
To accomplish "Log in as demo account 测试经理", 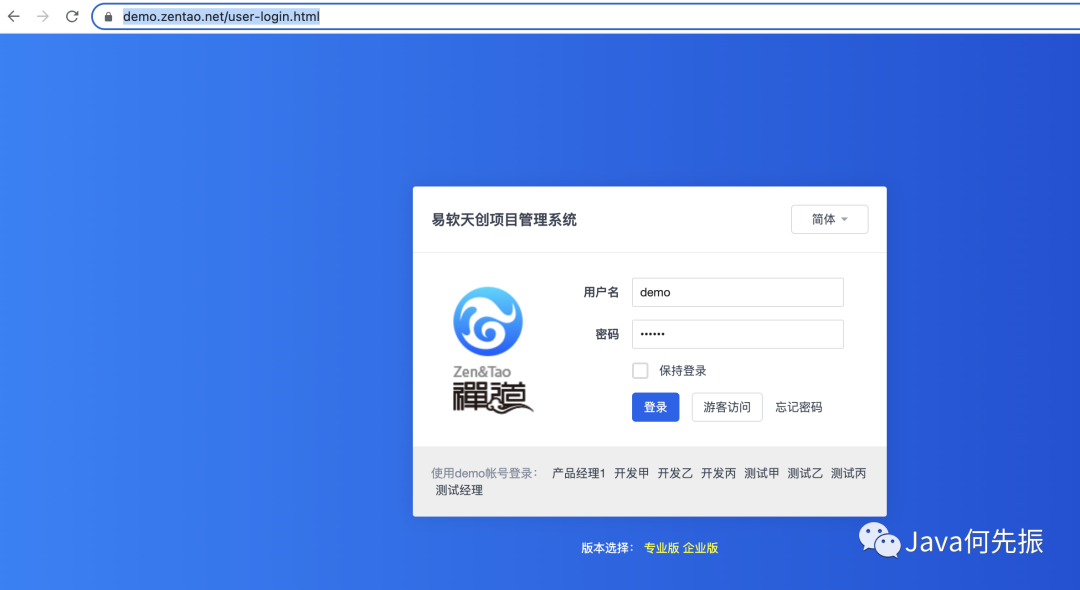I will click(459, 491).
